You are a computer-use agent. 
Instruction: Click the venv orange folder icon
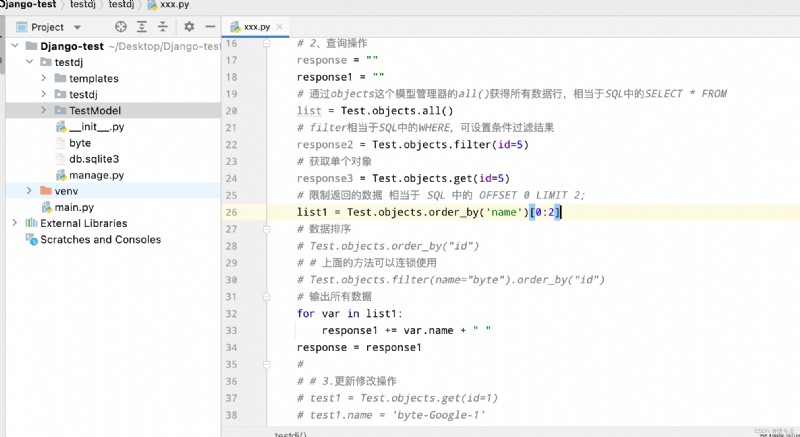pyautogui.click(x=46, y=191)
